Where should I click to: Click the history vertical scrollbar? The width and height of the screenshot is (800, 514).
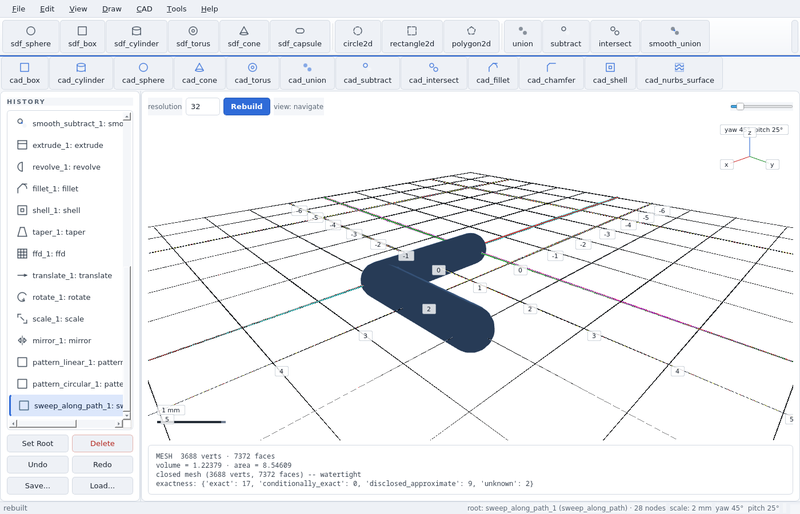point(127,265)
